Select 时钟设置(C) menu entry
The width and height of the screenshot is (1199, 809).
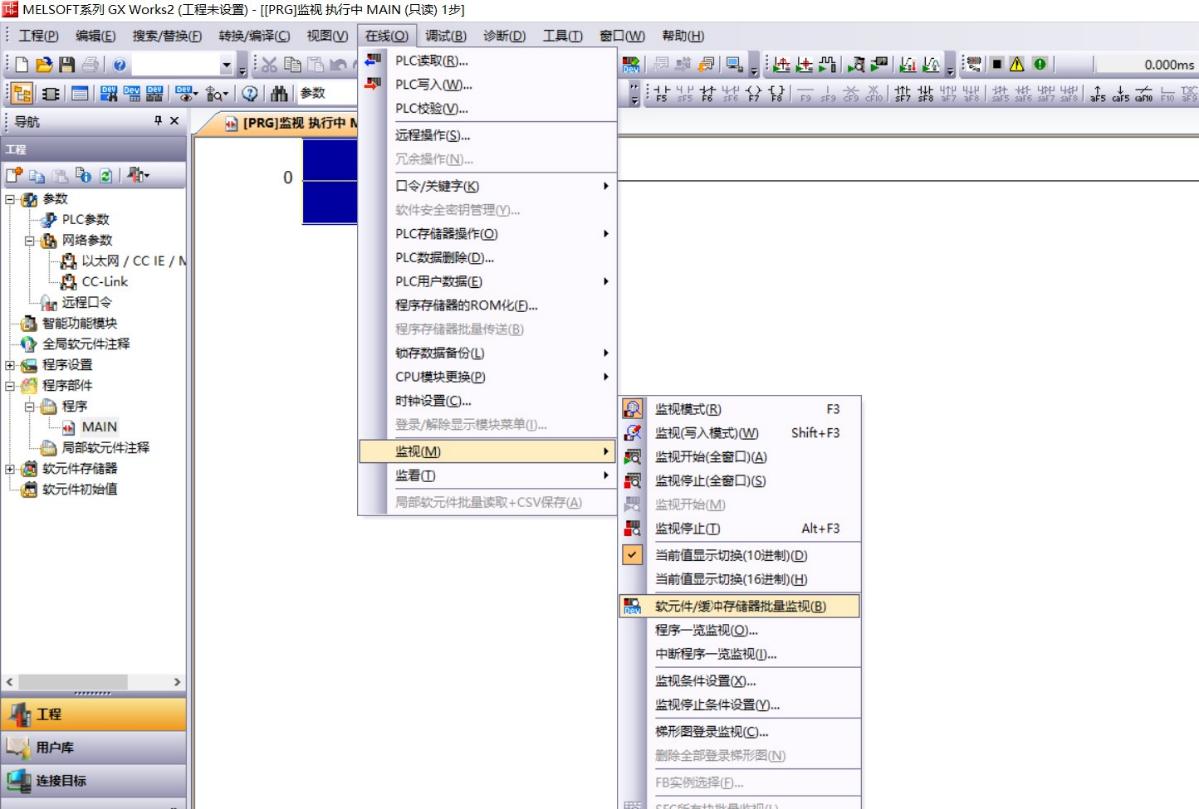[487, 401]
